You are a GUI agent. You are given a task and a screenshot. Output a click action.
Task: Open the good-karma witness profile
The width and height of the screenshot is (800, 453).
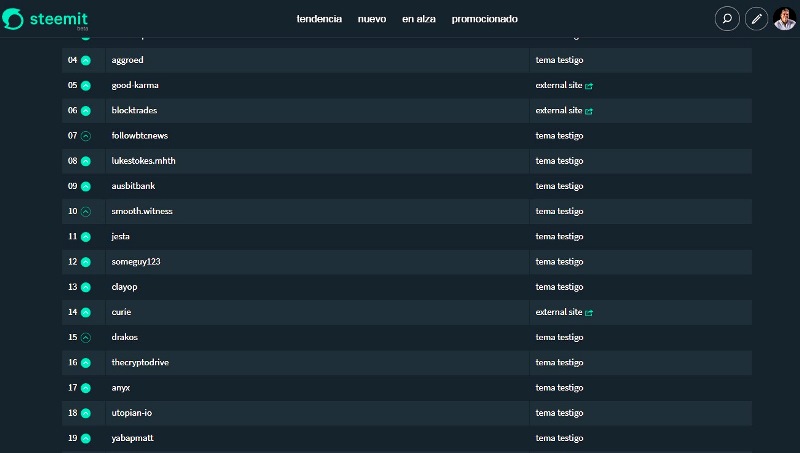point(135,85)
